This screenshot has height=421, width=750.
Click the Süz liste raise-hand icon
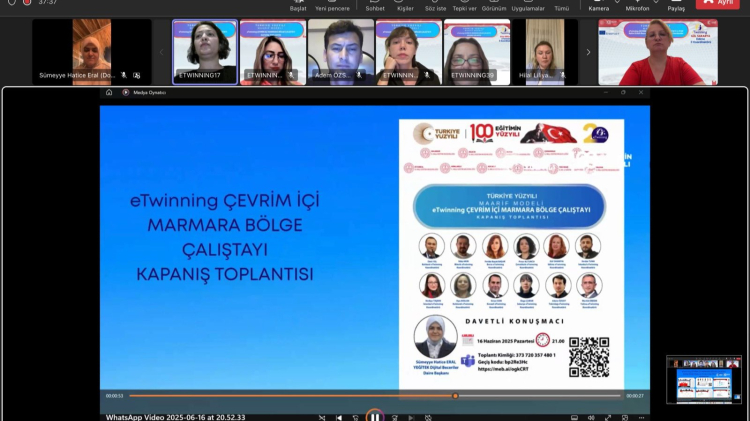tap(435, 6)
